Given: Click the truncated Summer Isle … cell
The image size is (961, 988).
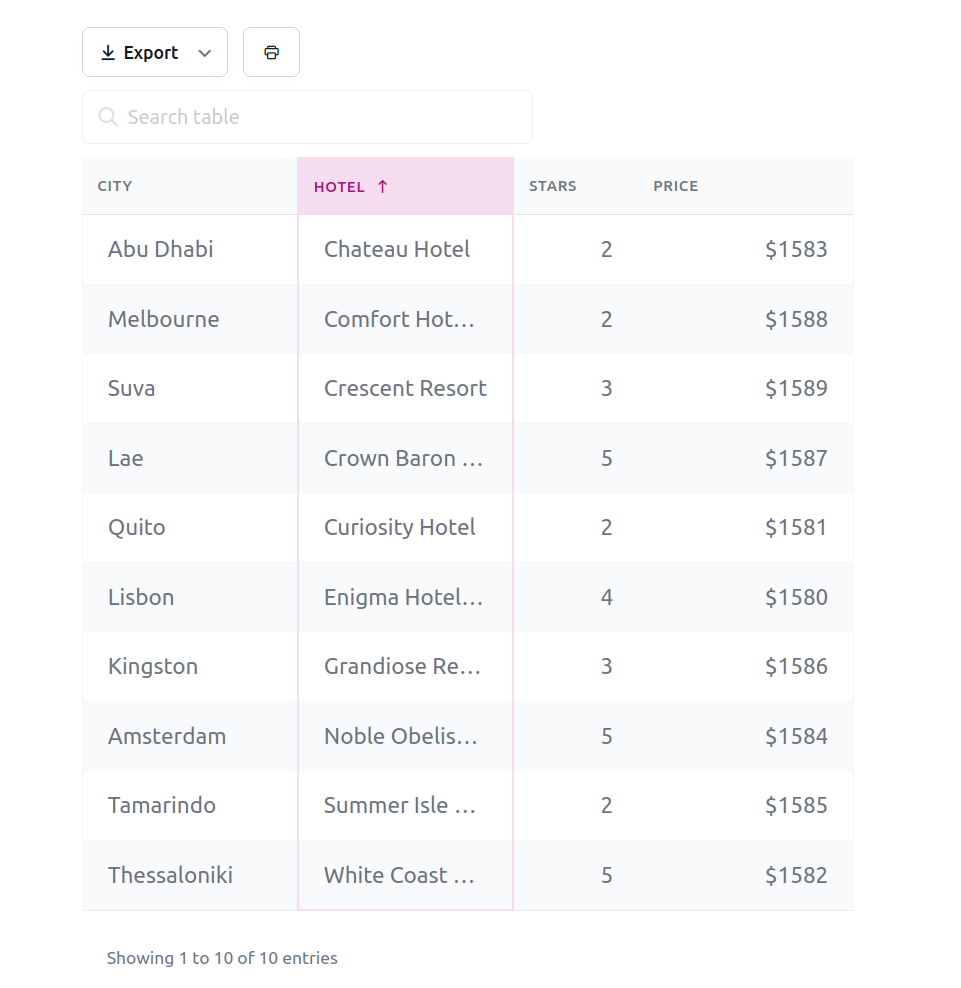Looking at the screenshot, I should (405, 805).
